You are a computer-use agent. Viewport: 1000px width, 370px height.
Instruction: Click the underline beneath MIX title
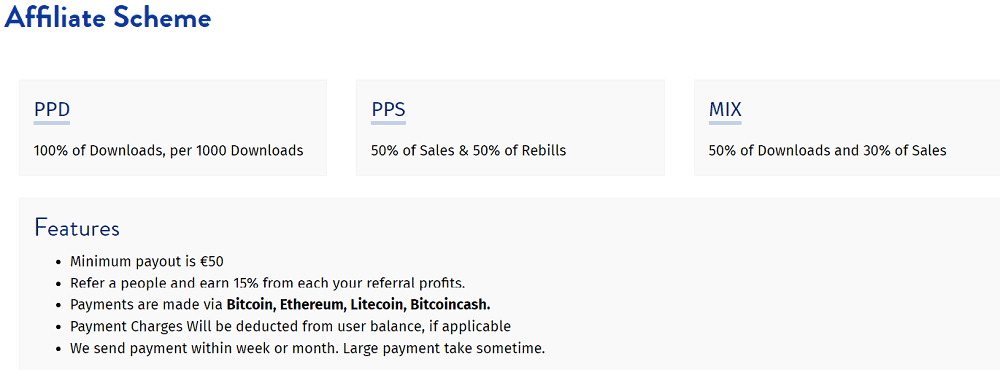(725, 122)
